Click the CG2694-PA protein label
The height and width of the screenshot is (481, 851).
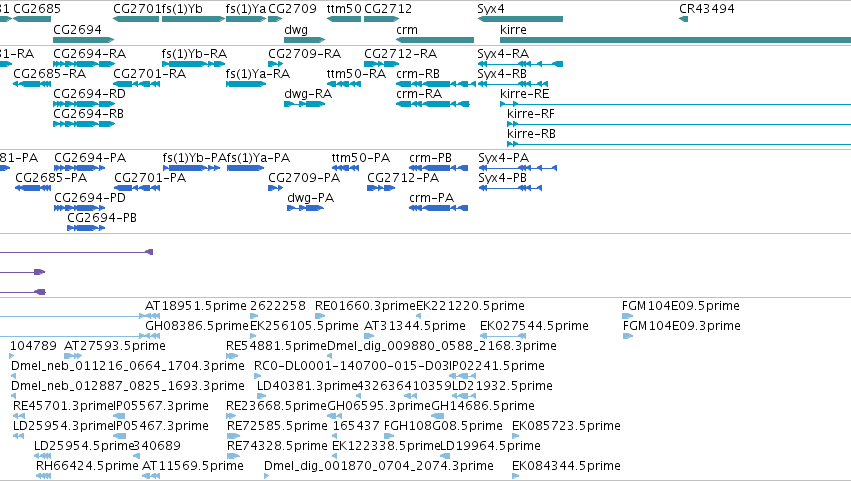coord(90,158)
